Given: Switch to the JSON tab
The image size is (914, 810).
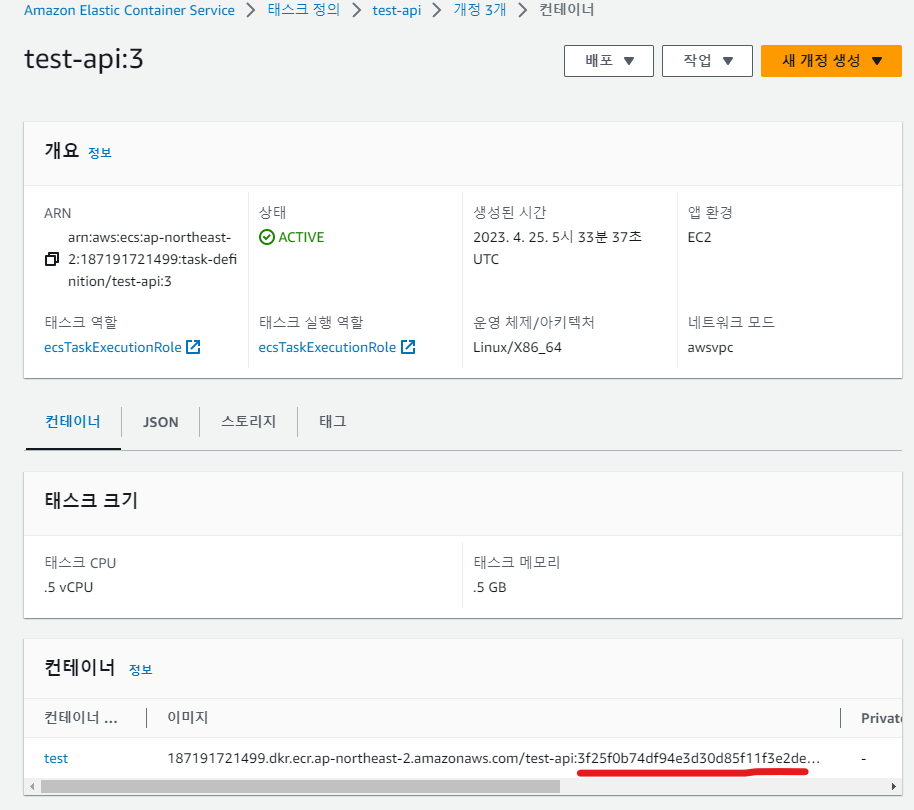Looking at the screenshot, I should coord(160,422).
